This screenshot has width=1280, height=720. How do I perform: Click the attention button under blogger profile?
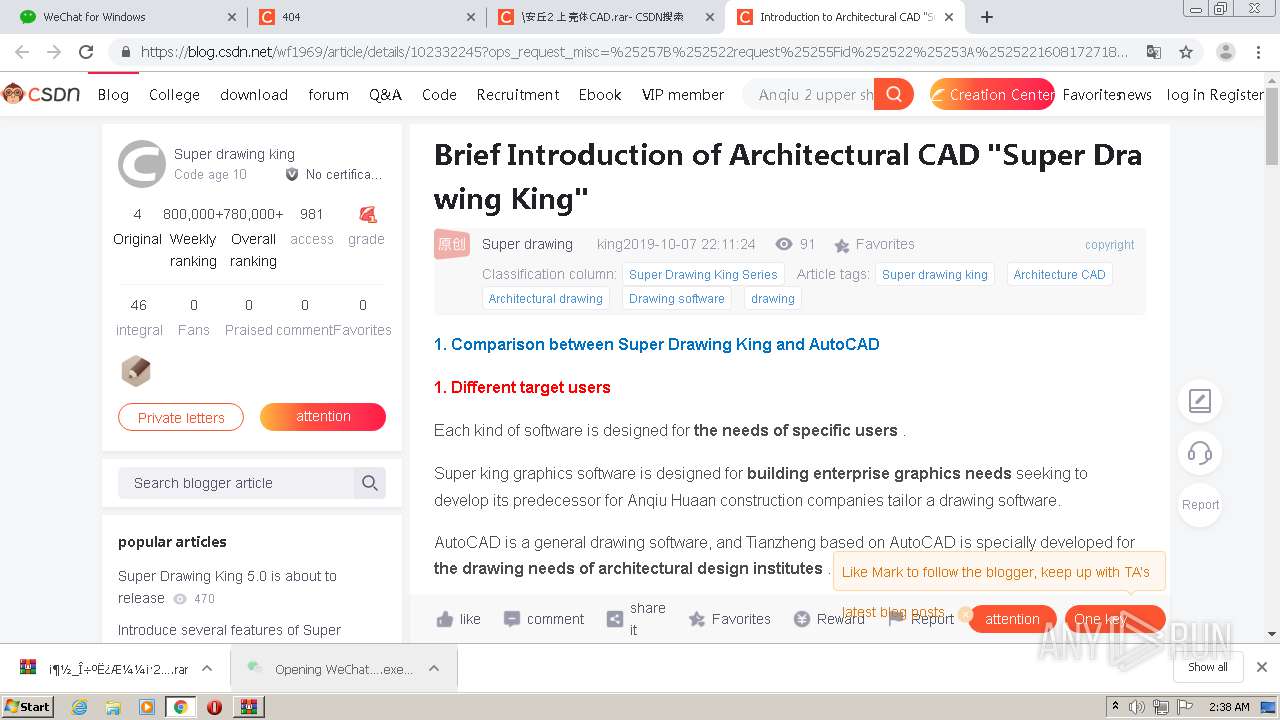click(x=323, y=417)
